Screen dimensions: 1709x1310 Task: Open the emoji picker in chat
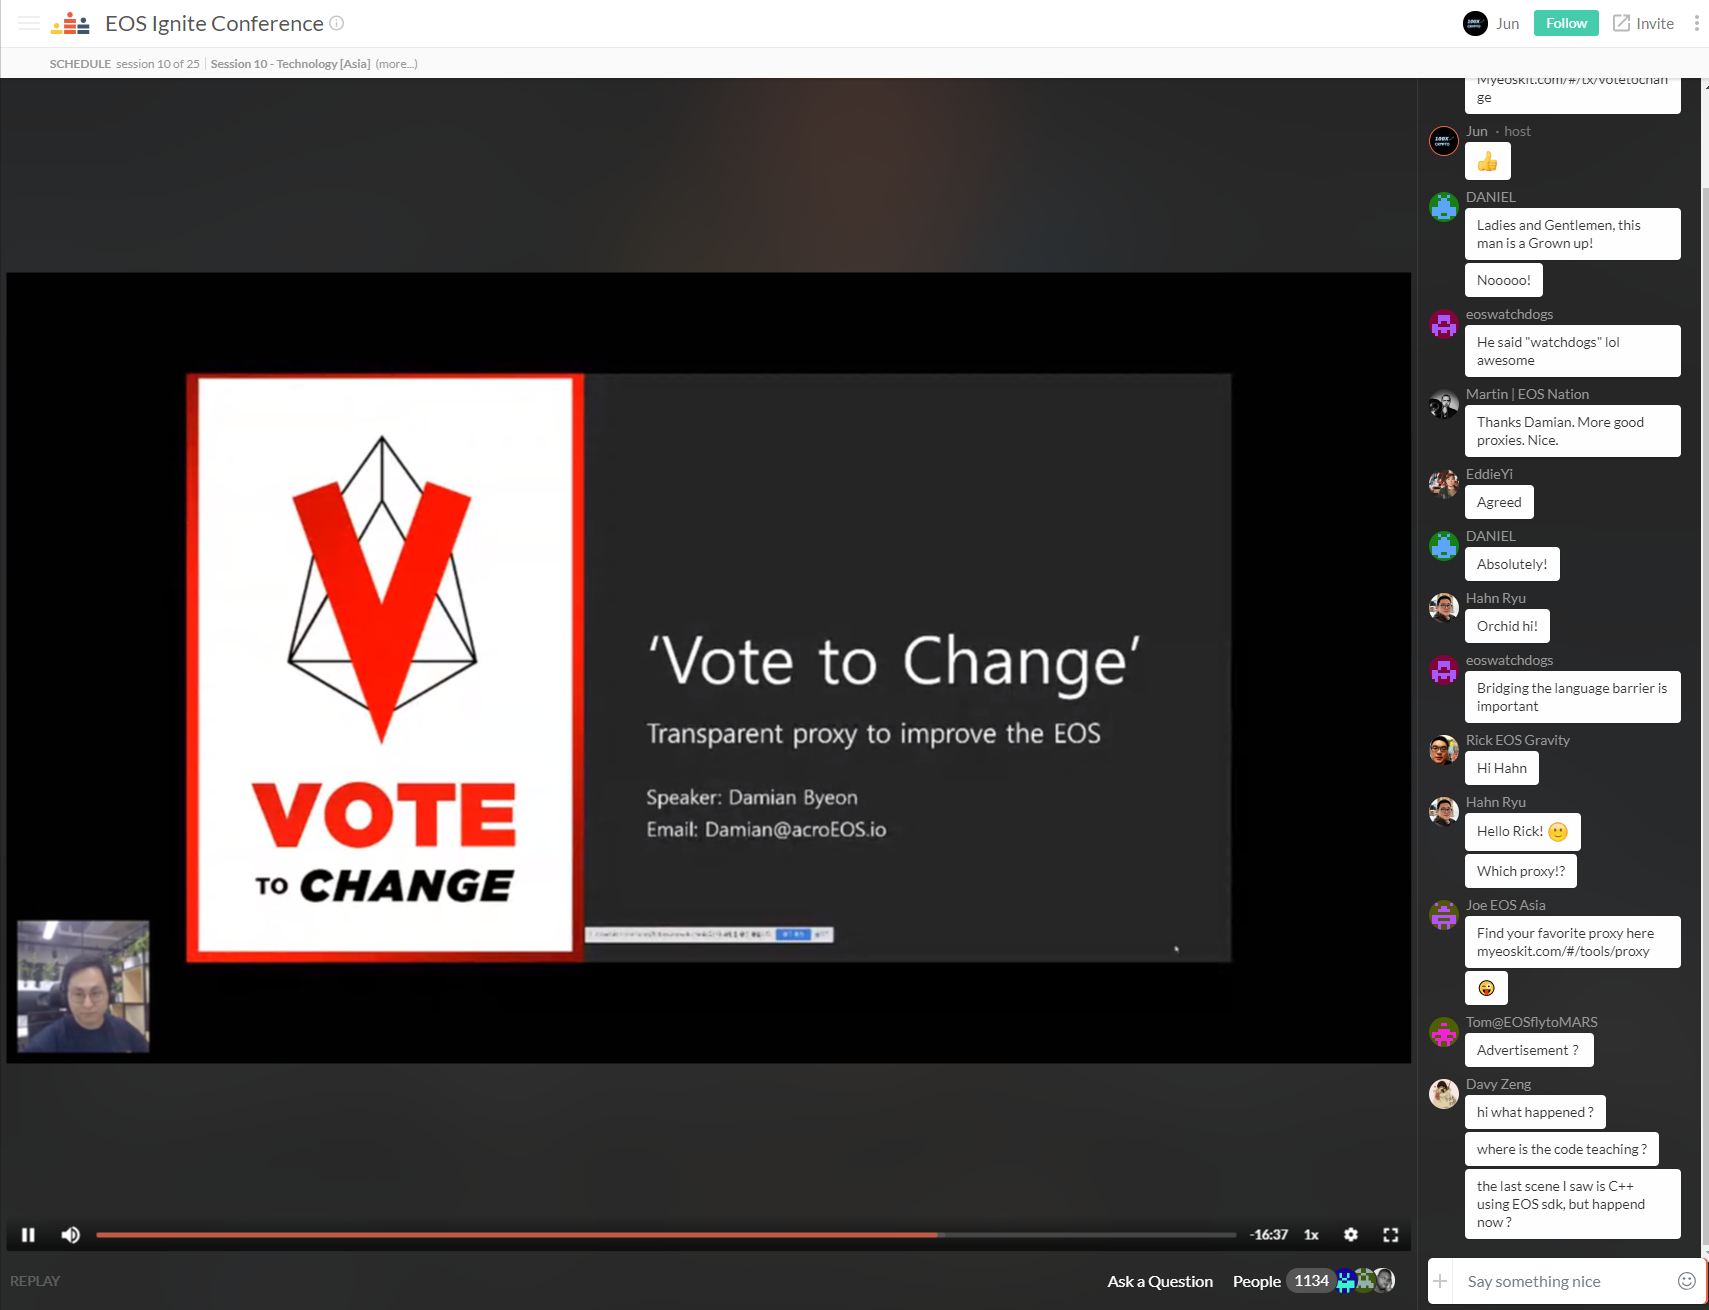tap(1686, 1281)
